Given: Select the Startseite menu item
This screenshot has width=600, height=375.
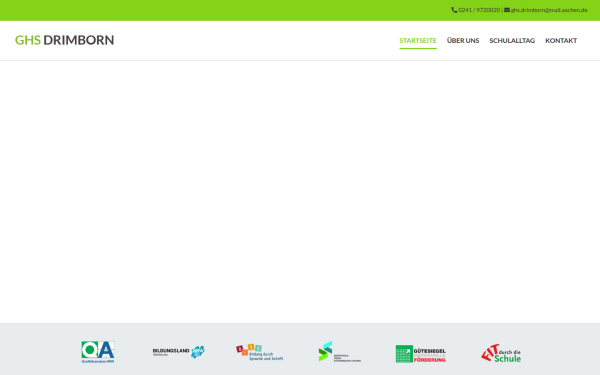Looking at the screenshot, I should [418, 41].
